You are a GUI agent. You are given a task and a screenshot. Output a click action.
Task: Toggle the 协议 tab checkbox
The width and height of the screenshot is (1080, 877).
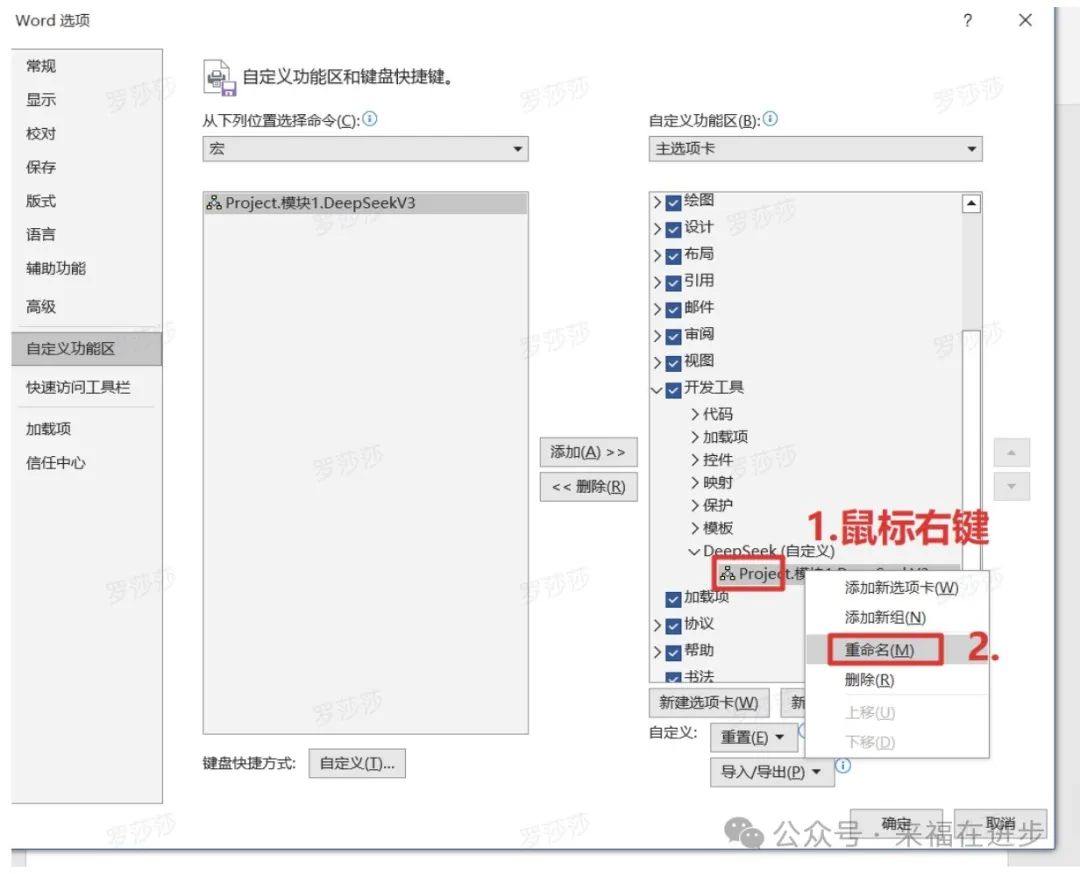pyautogui.click(x=674, y=626)
